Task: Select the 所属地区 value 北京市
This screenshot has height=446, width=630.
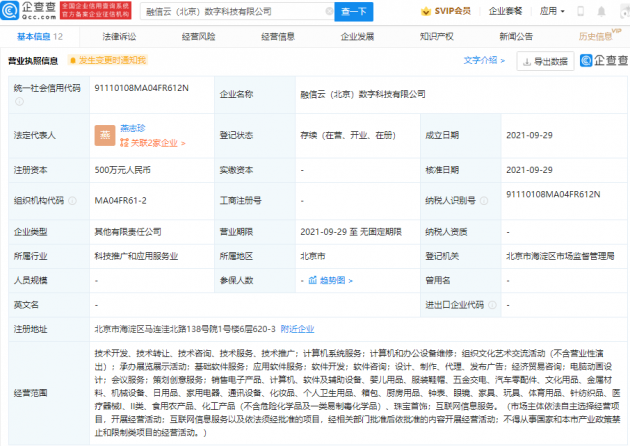Action: point(313,256)
